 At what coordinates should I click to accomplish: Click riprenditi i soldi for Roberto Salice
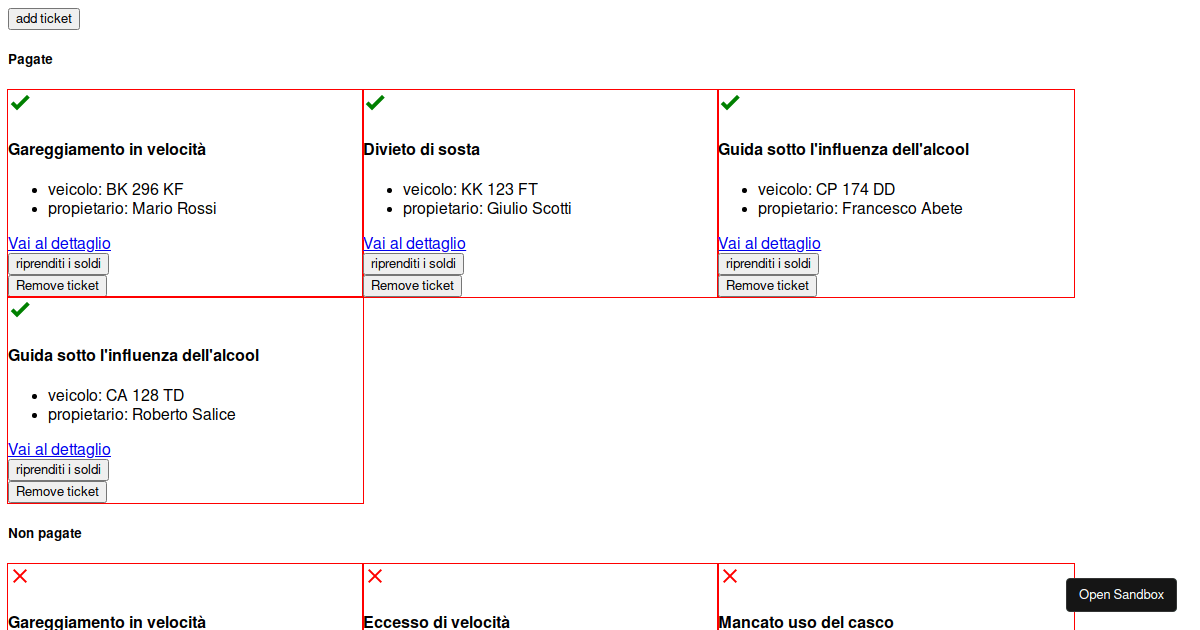[x=58, y=470]
